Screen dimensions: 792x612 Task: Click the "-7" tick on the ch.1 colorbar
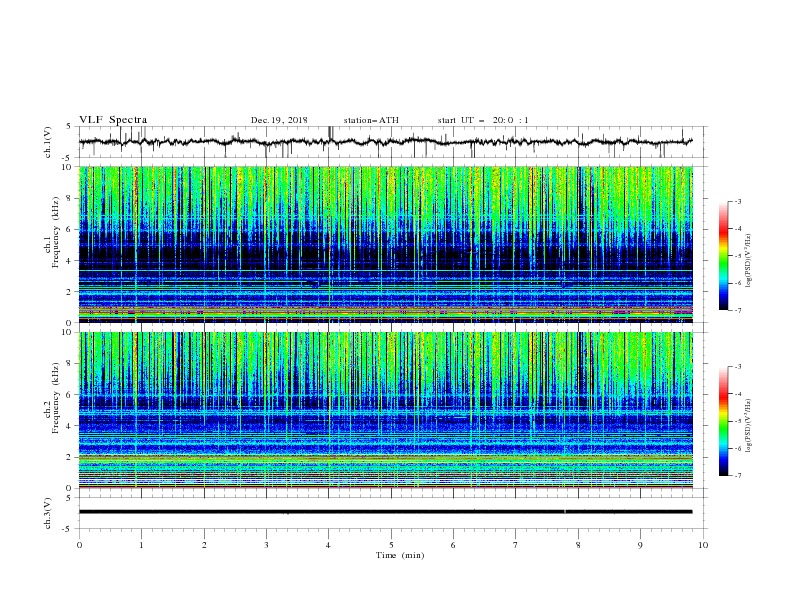737,310
